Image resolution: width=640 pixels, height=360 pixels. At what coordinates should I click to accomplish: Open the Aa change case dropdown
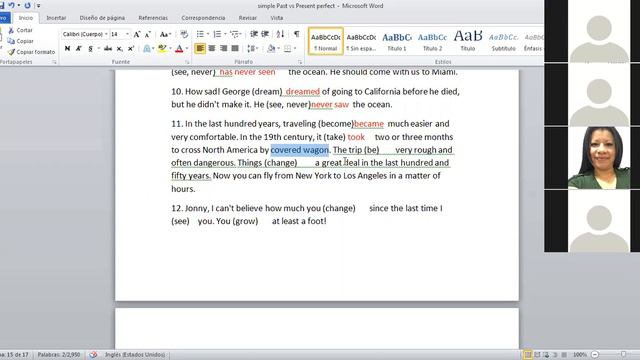165,34
